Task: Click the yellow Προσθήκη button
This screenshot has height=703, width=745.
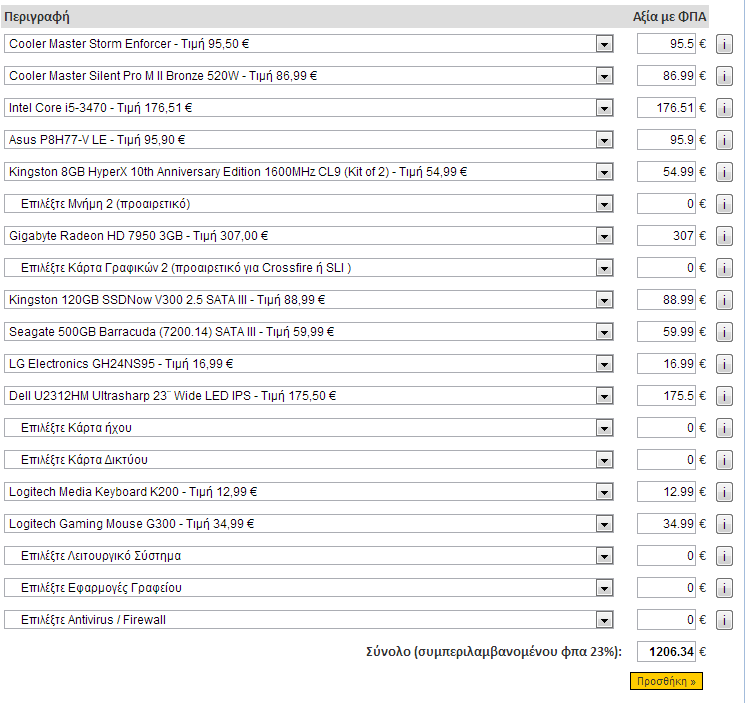Action: pyautogui.click(x=666, y=681)
